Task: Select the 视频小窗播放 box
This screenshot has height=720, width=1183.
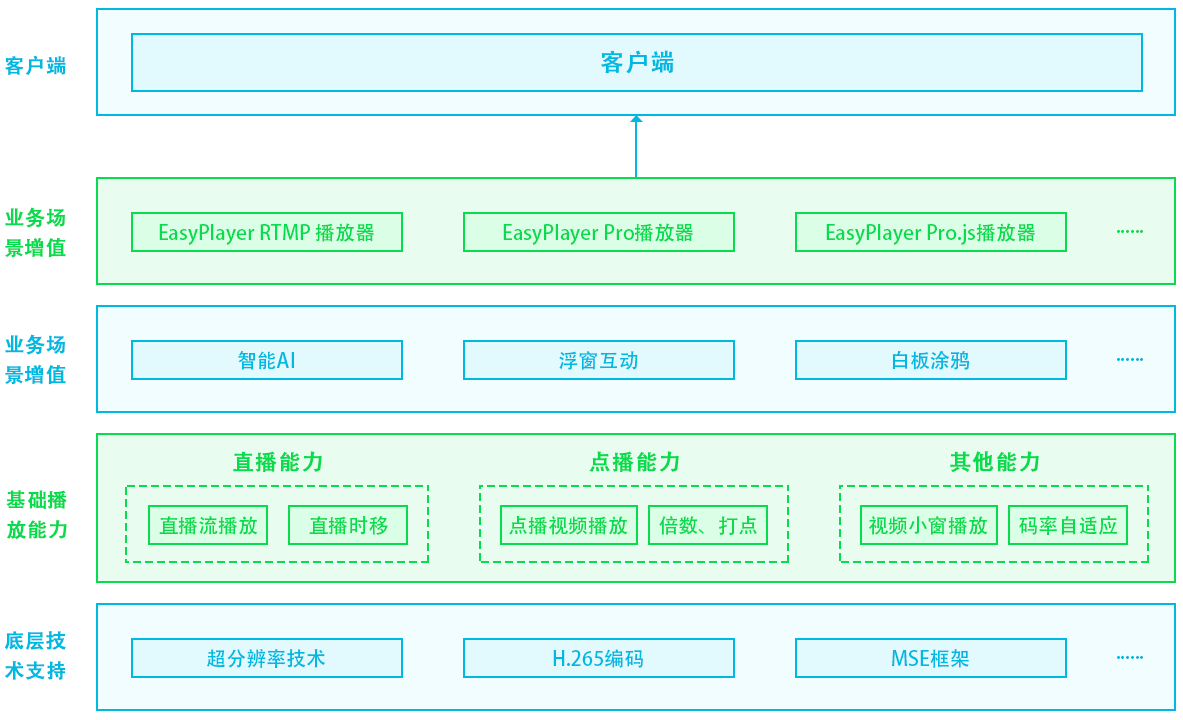Action: pos(928,525)
